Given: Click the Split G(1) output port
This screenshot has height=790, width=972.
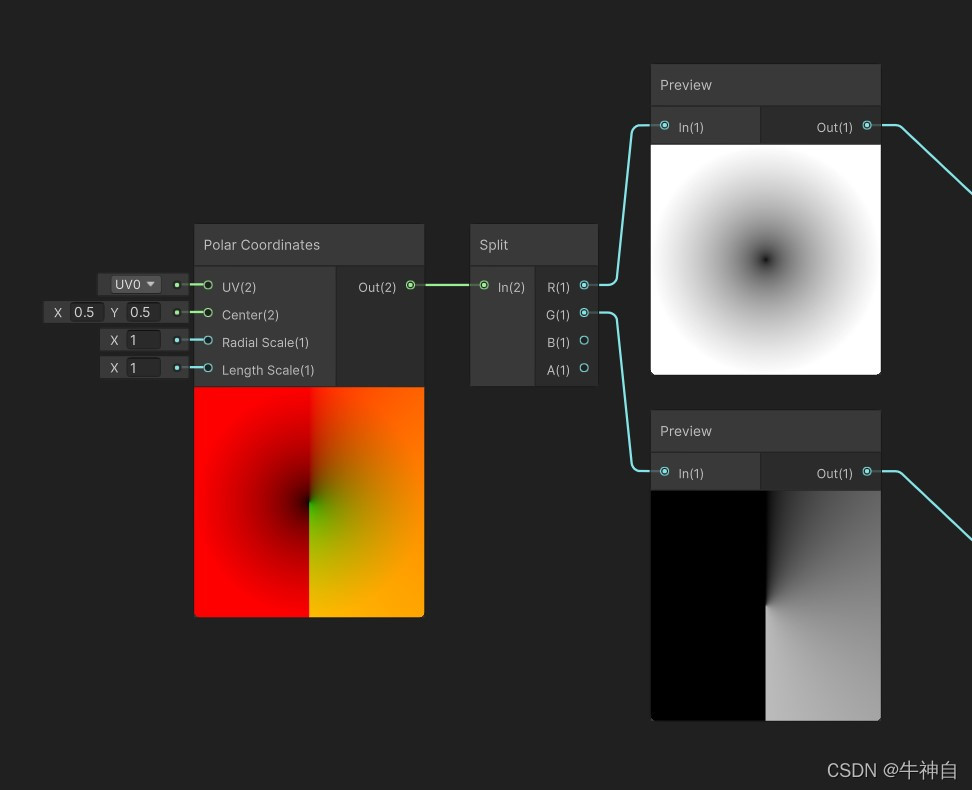Looking at the screenshot, I should click(584, 313).
